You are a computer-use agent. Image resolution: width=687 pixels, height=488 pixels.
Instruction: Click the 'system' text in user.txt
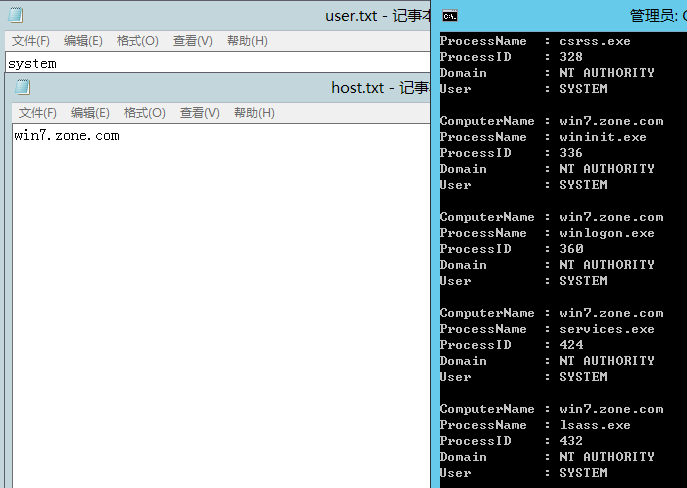(x=32, y=63)
